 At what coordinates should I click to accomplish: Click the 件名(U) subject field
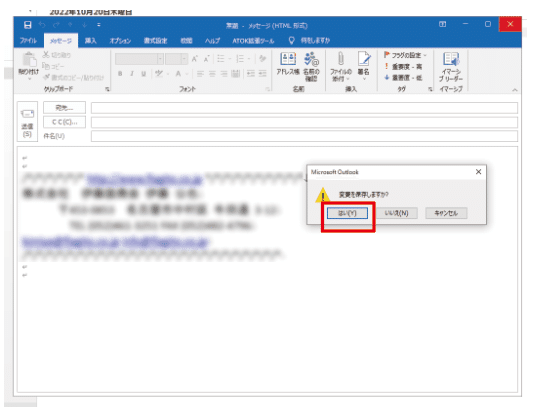(x=304, y=136)
